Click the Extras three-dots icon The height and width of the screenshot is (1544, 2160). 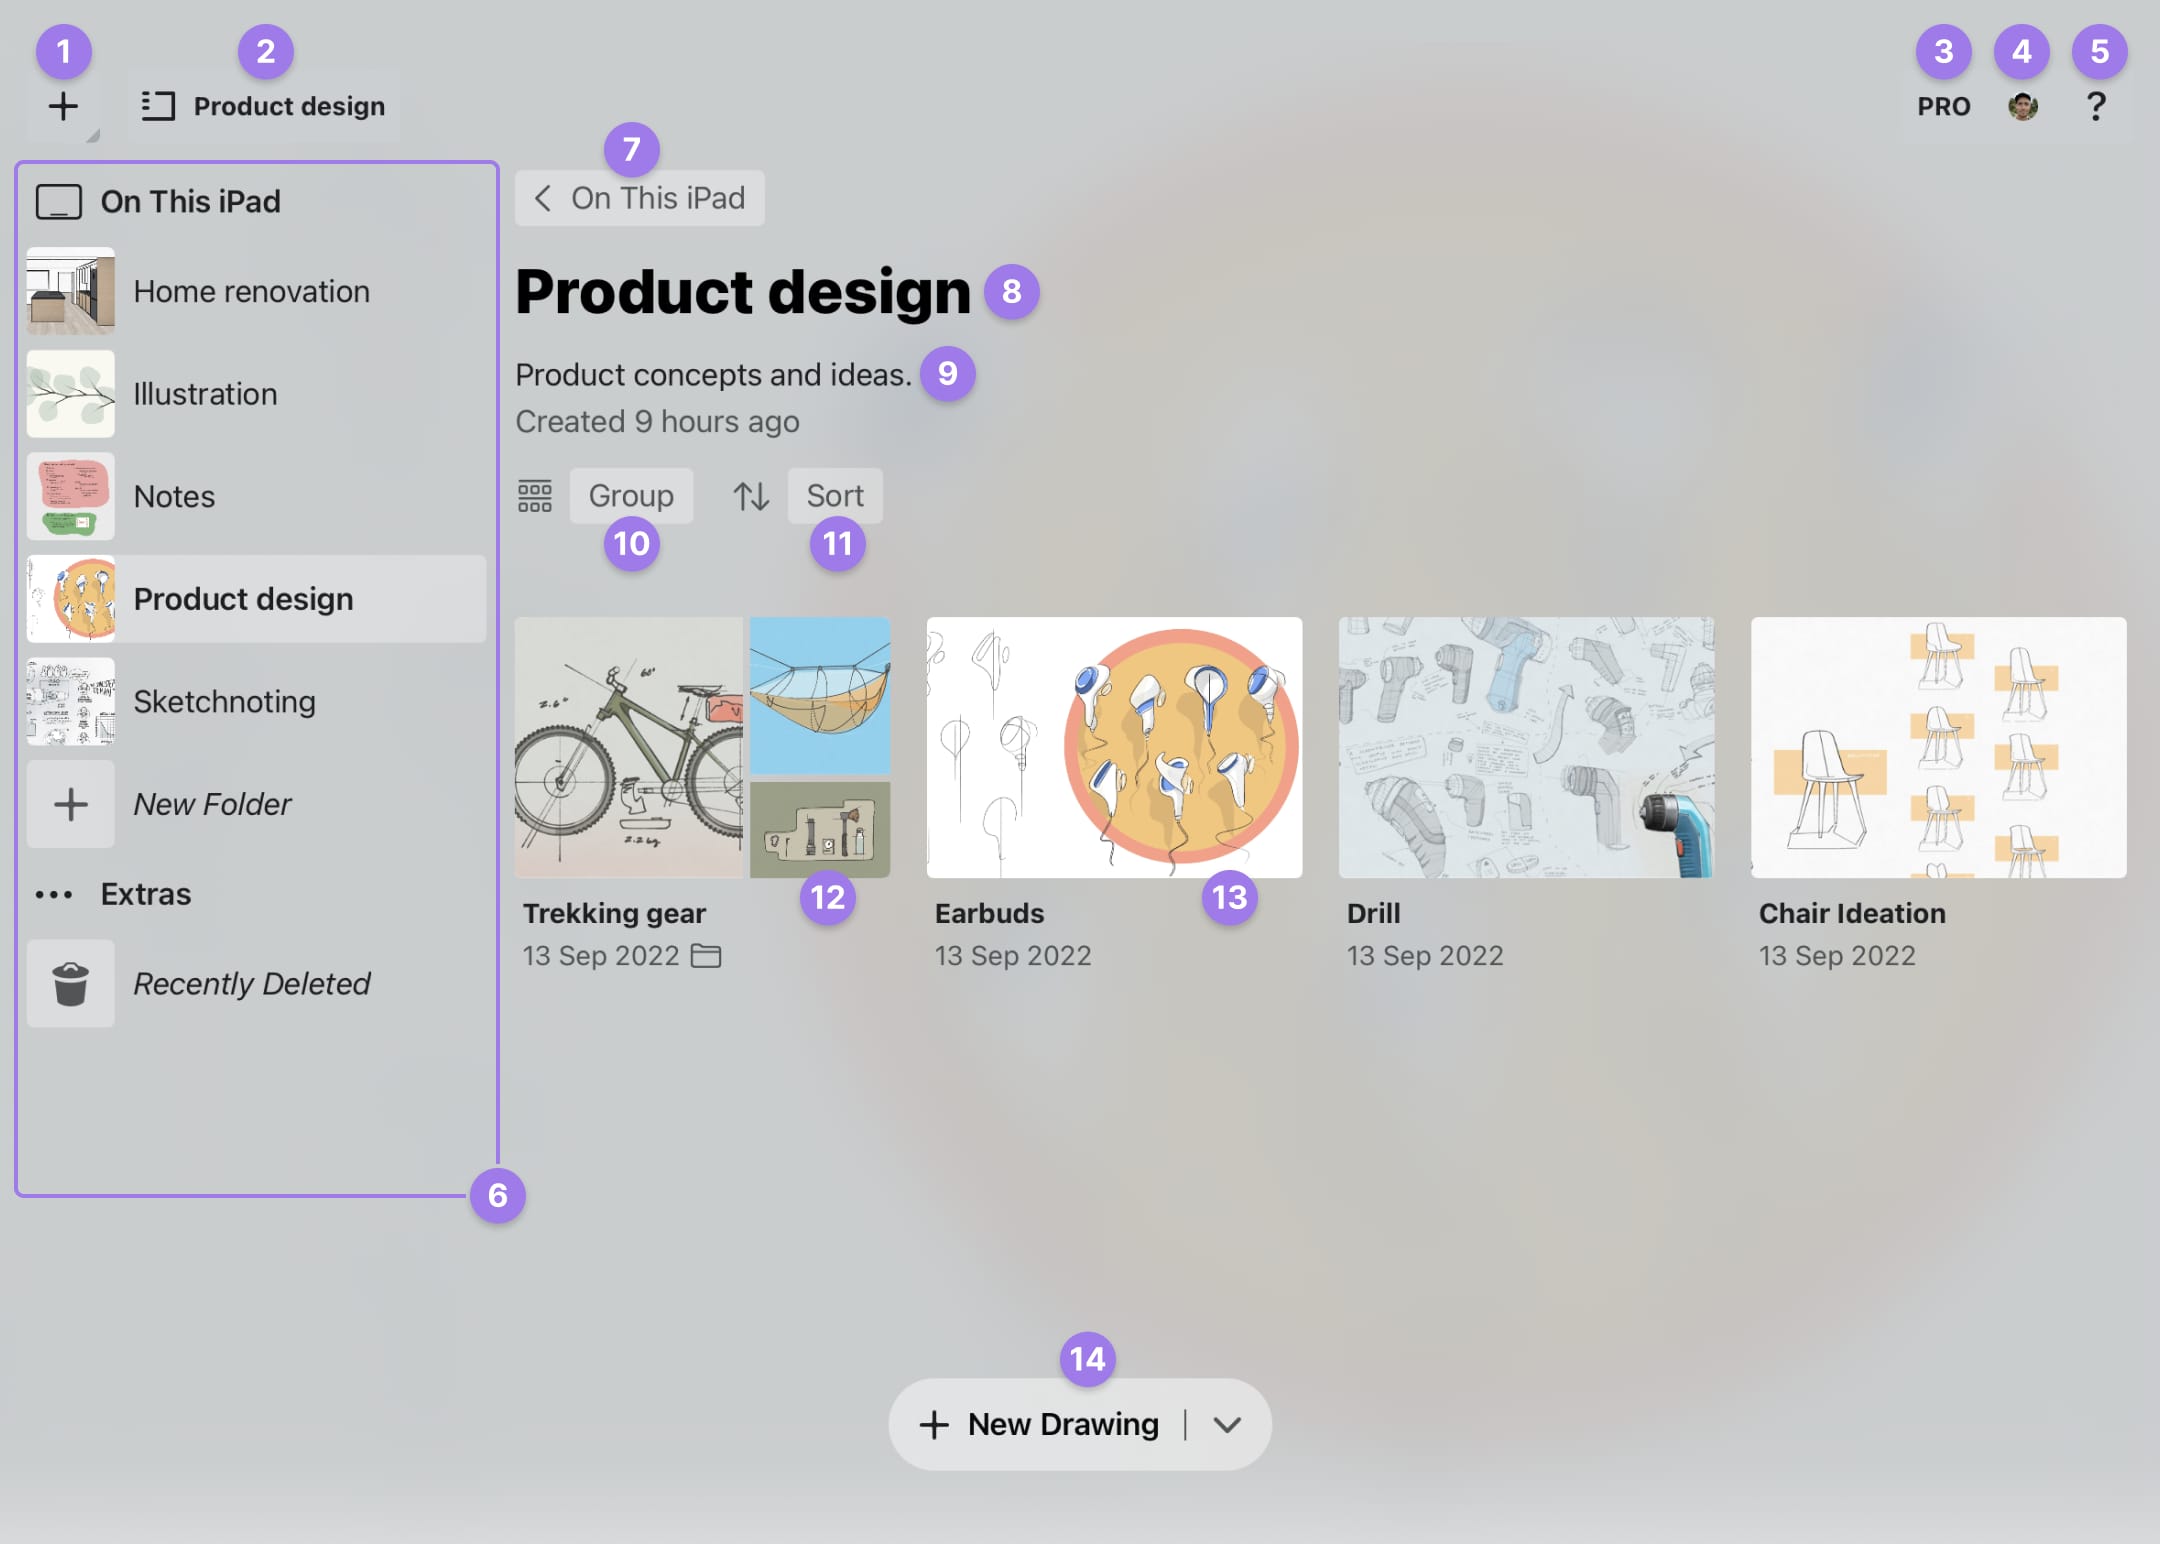[54, 894]
